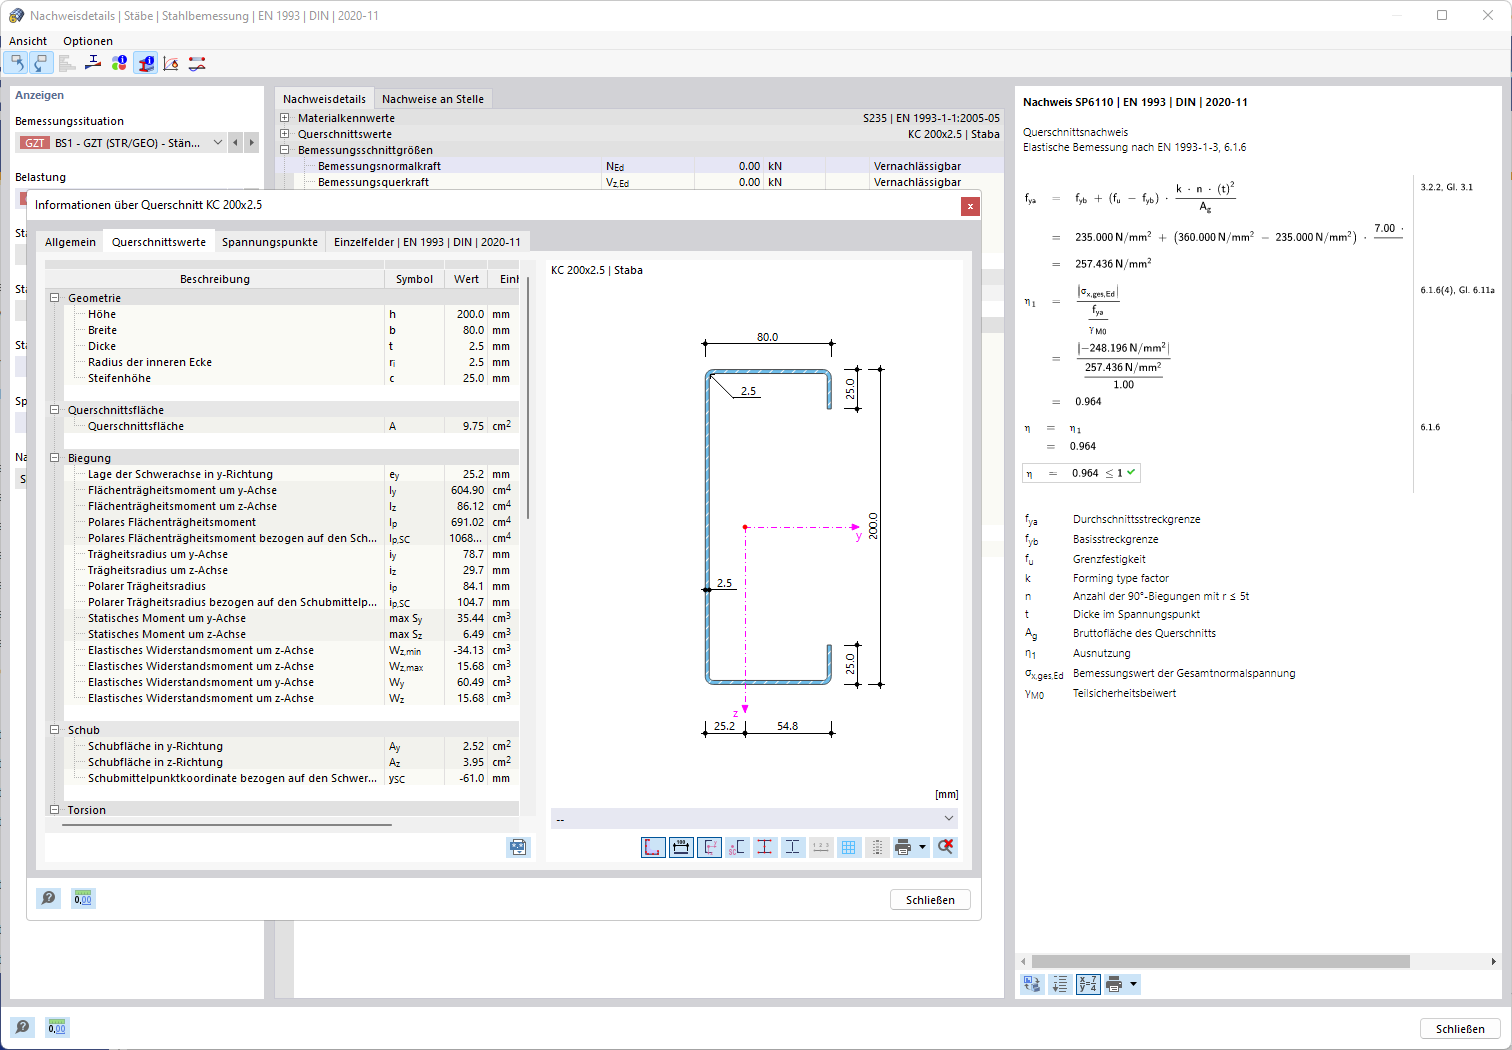Screen dimensions: 1512x1050
Task: Toggle the blue grid display icon
Action: coord(849,847)
